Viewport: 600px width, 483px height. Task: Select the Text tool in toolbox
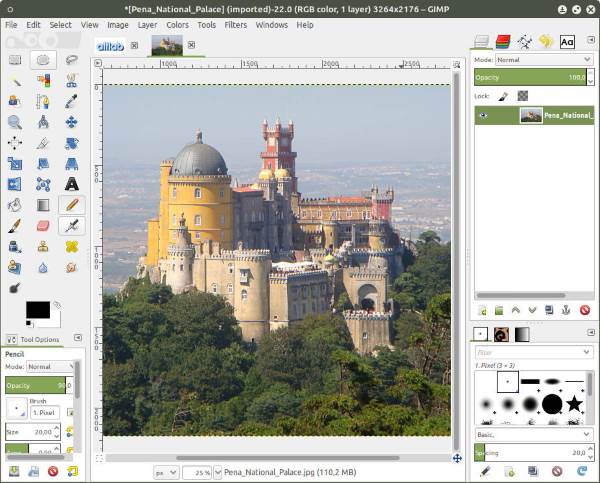coord(72,184)
